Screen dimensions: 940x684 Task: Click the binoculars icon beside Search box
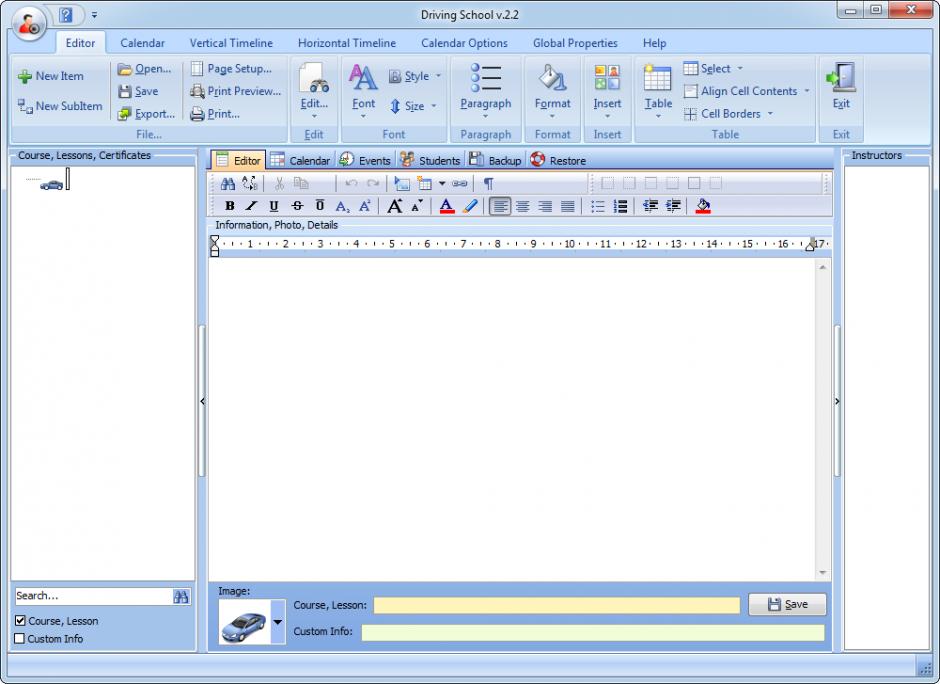tap(181, 596)
